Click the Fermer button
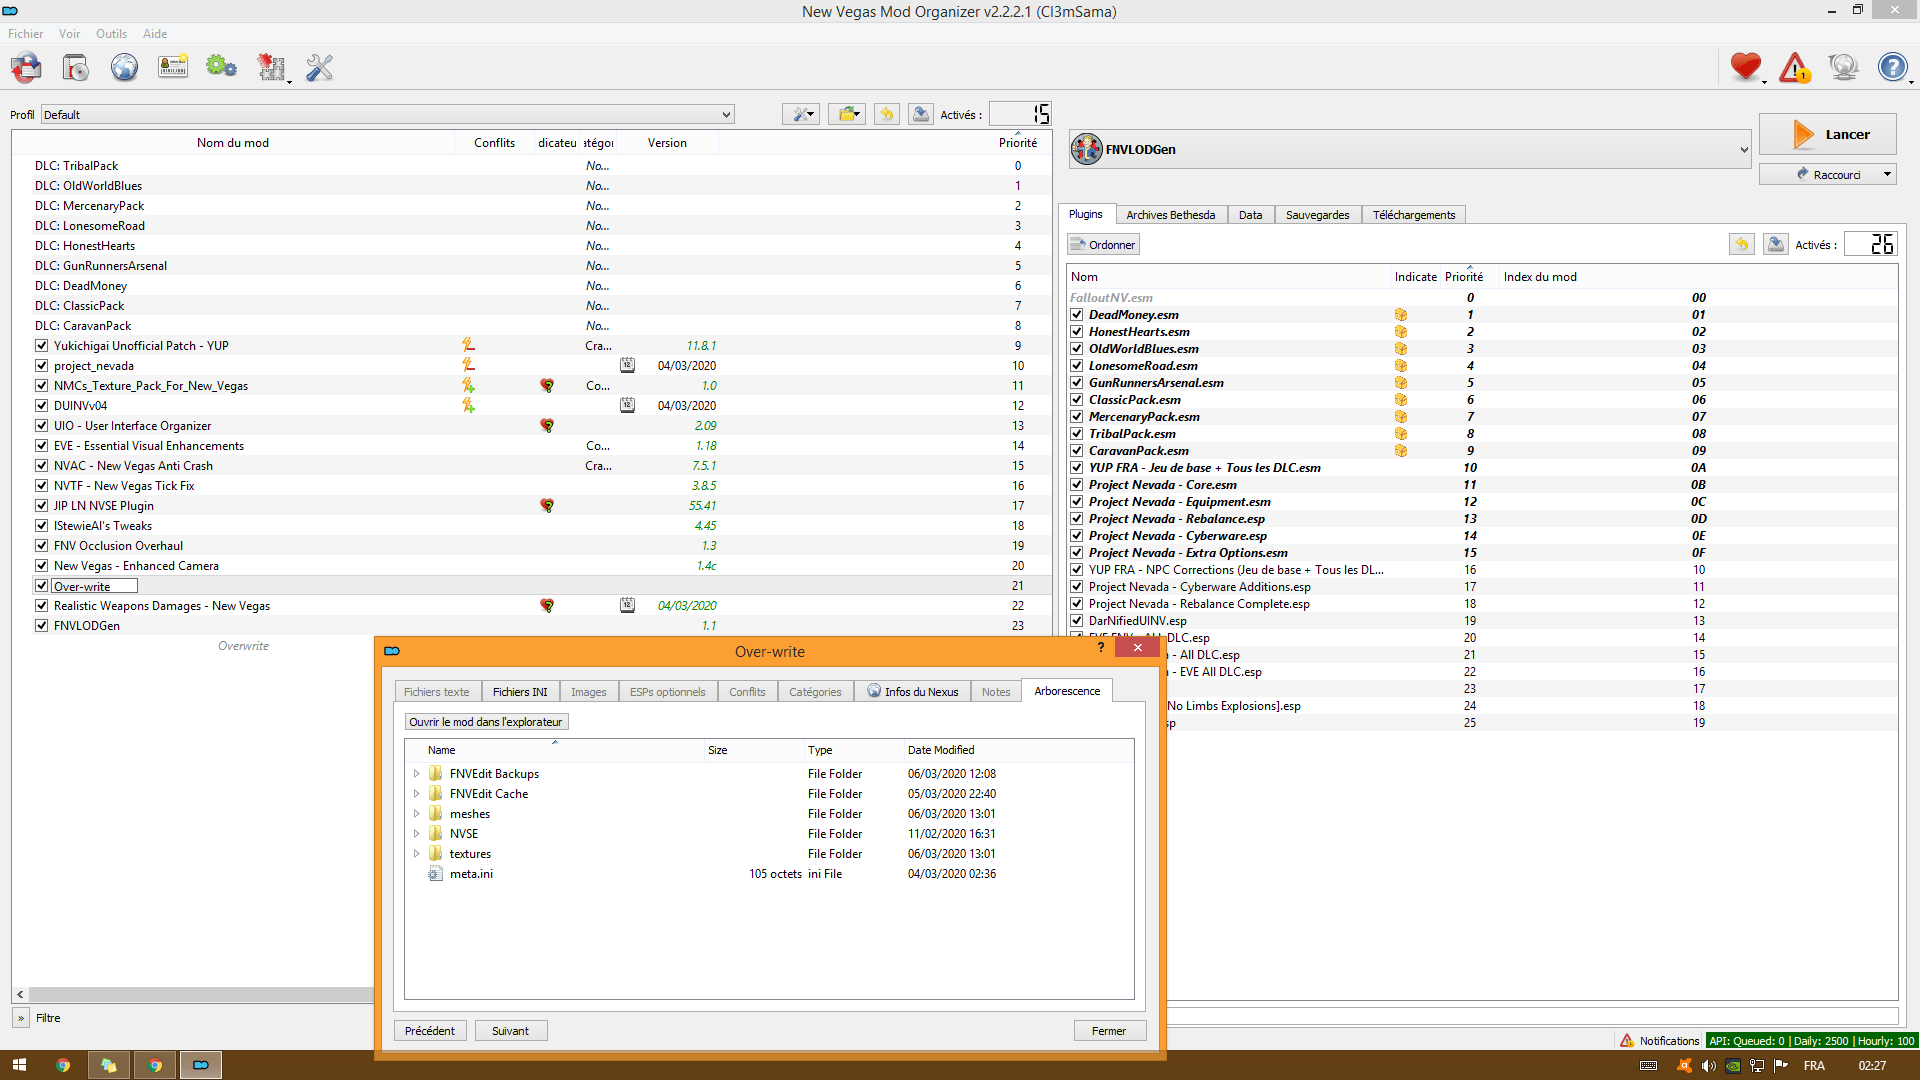The height and width of the screenshot is (1080, 1920). (x=1109, y=1030)
